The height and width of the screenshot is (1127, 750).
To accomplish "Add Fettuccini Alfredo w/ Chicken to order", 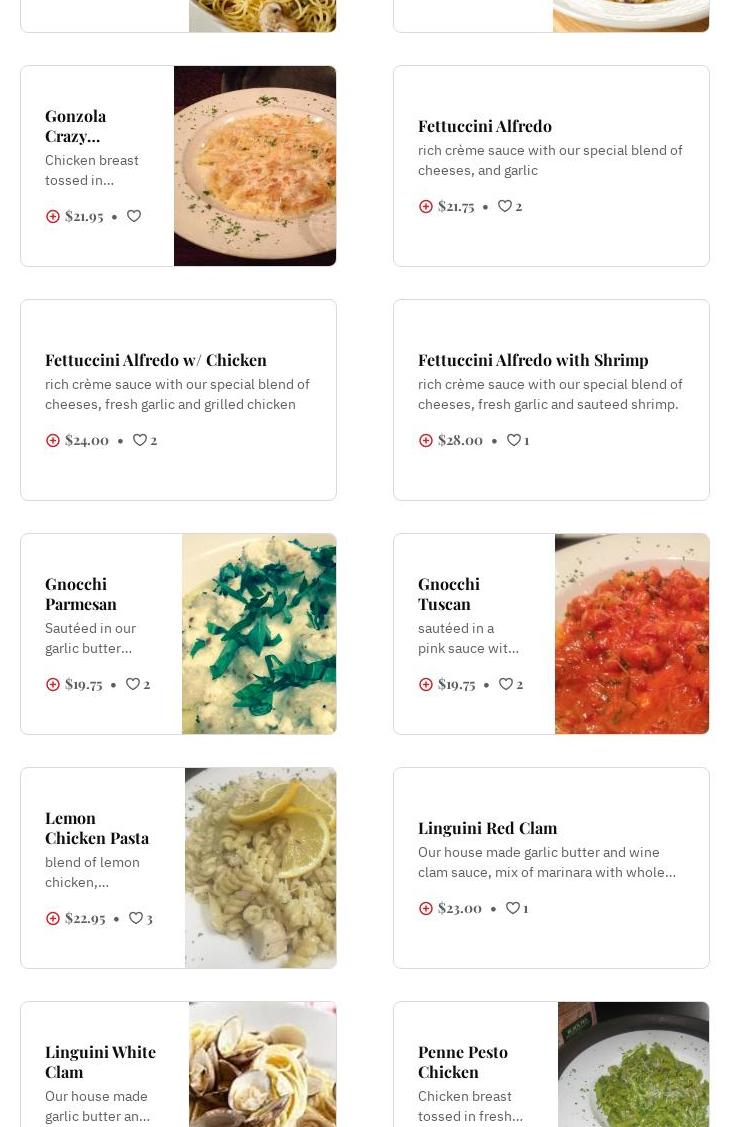I will click(x=53, y=440).
